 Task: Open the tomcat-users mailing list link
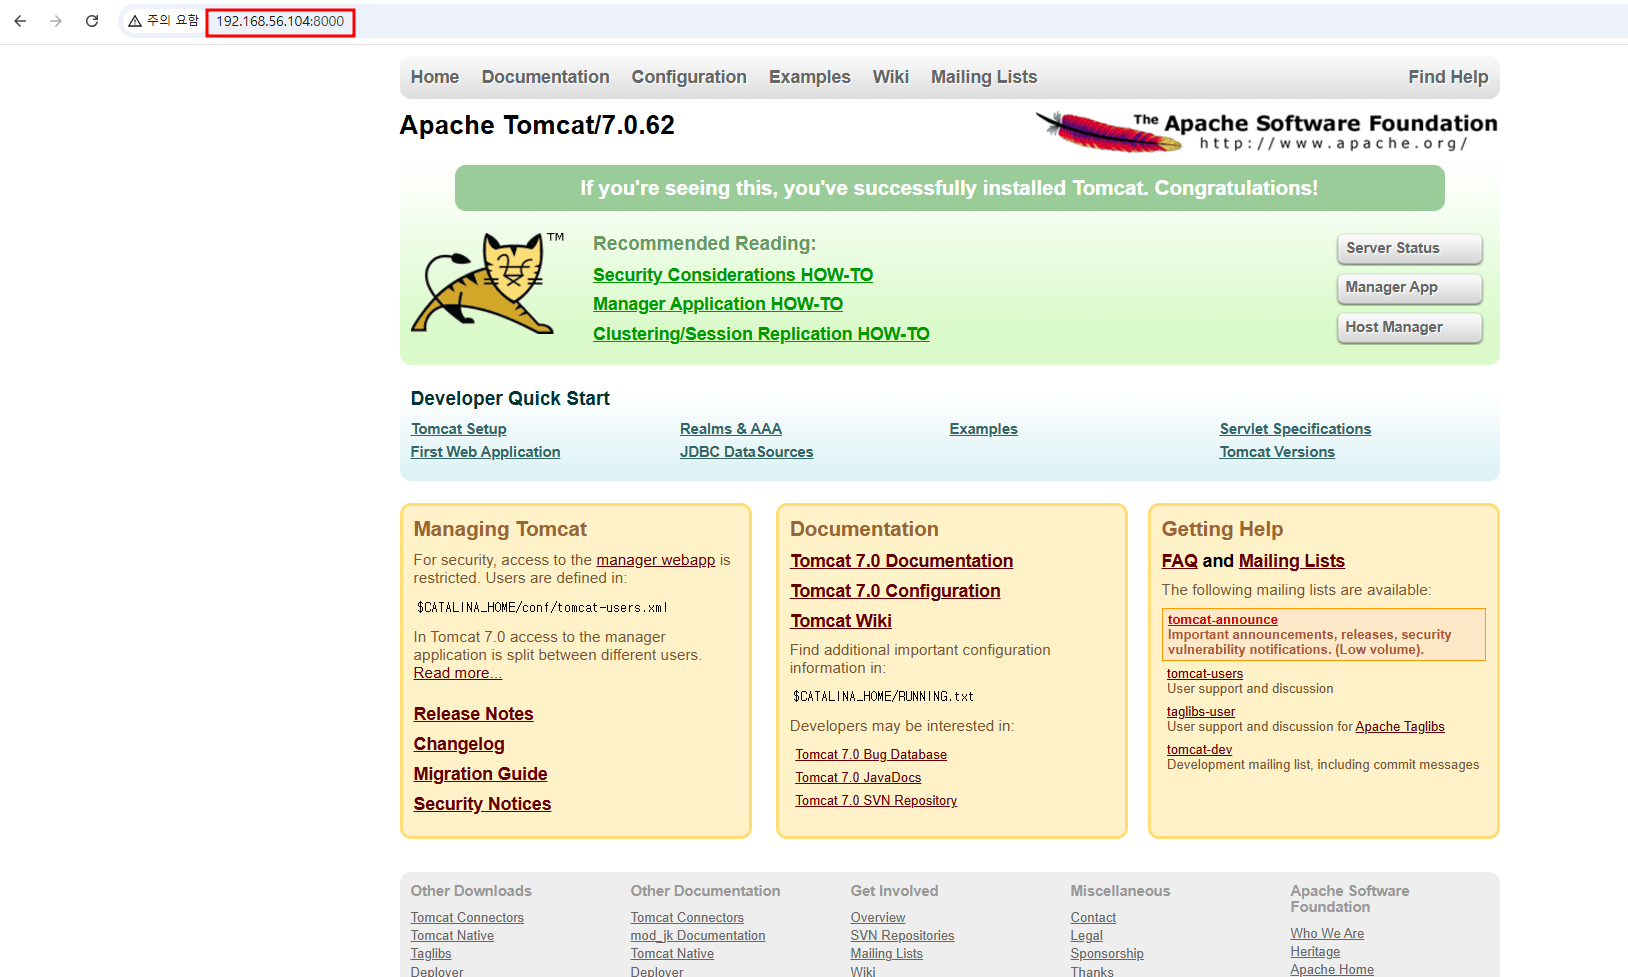coord(1205,674)
